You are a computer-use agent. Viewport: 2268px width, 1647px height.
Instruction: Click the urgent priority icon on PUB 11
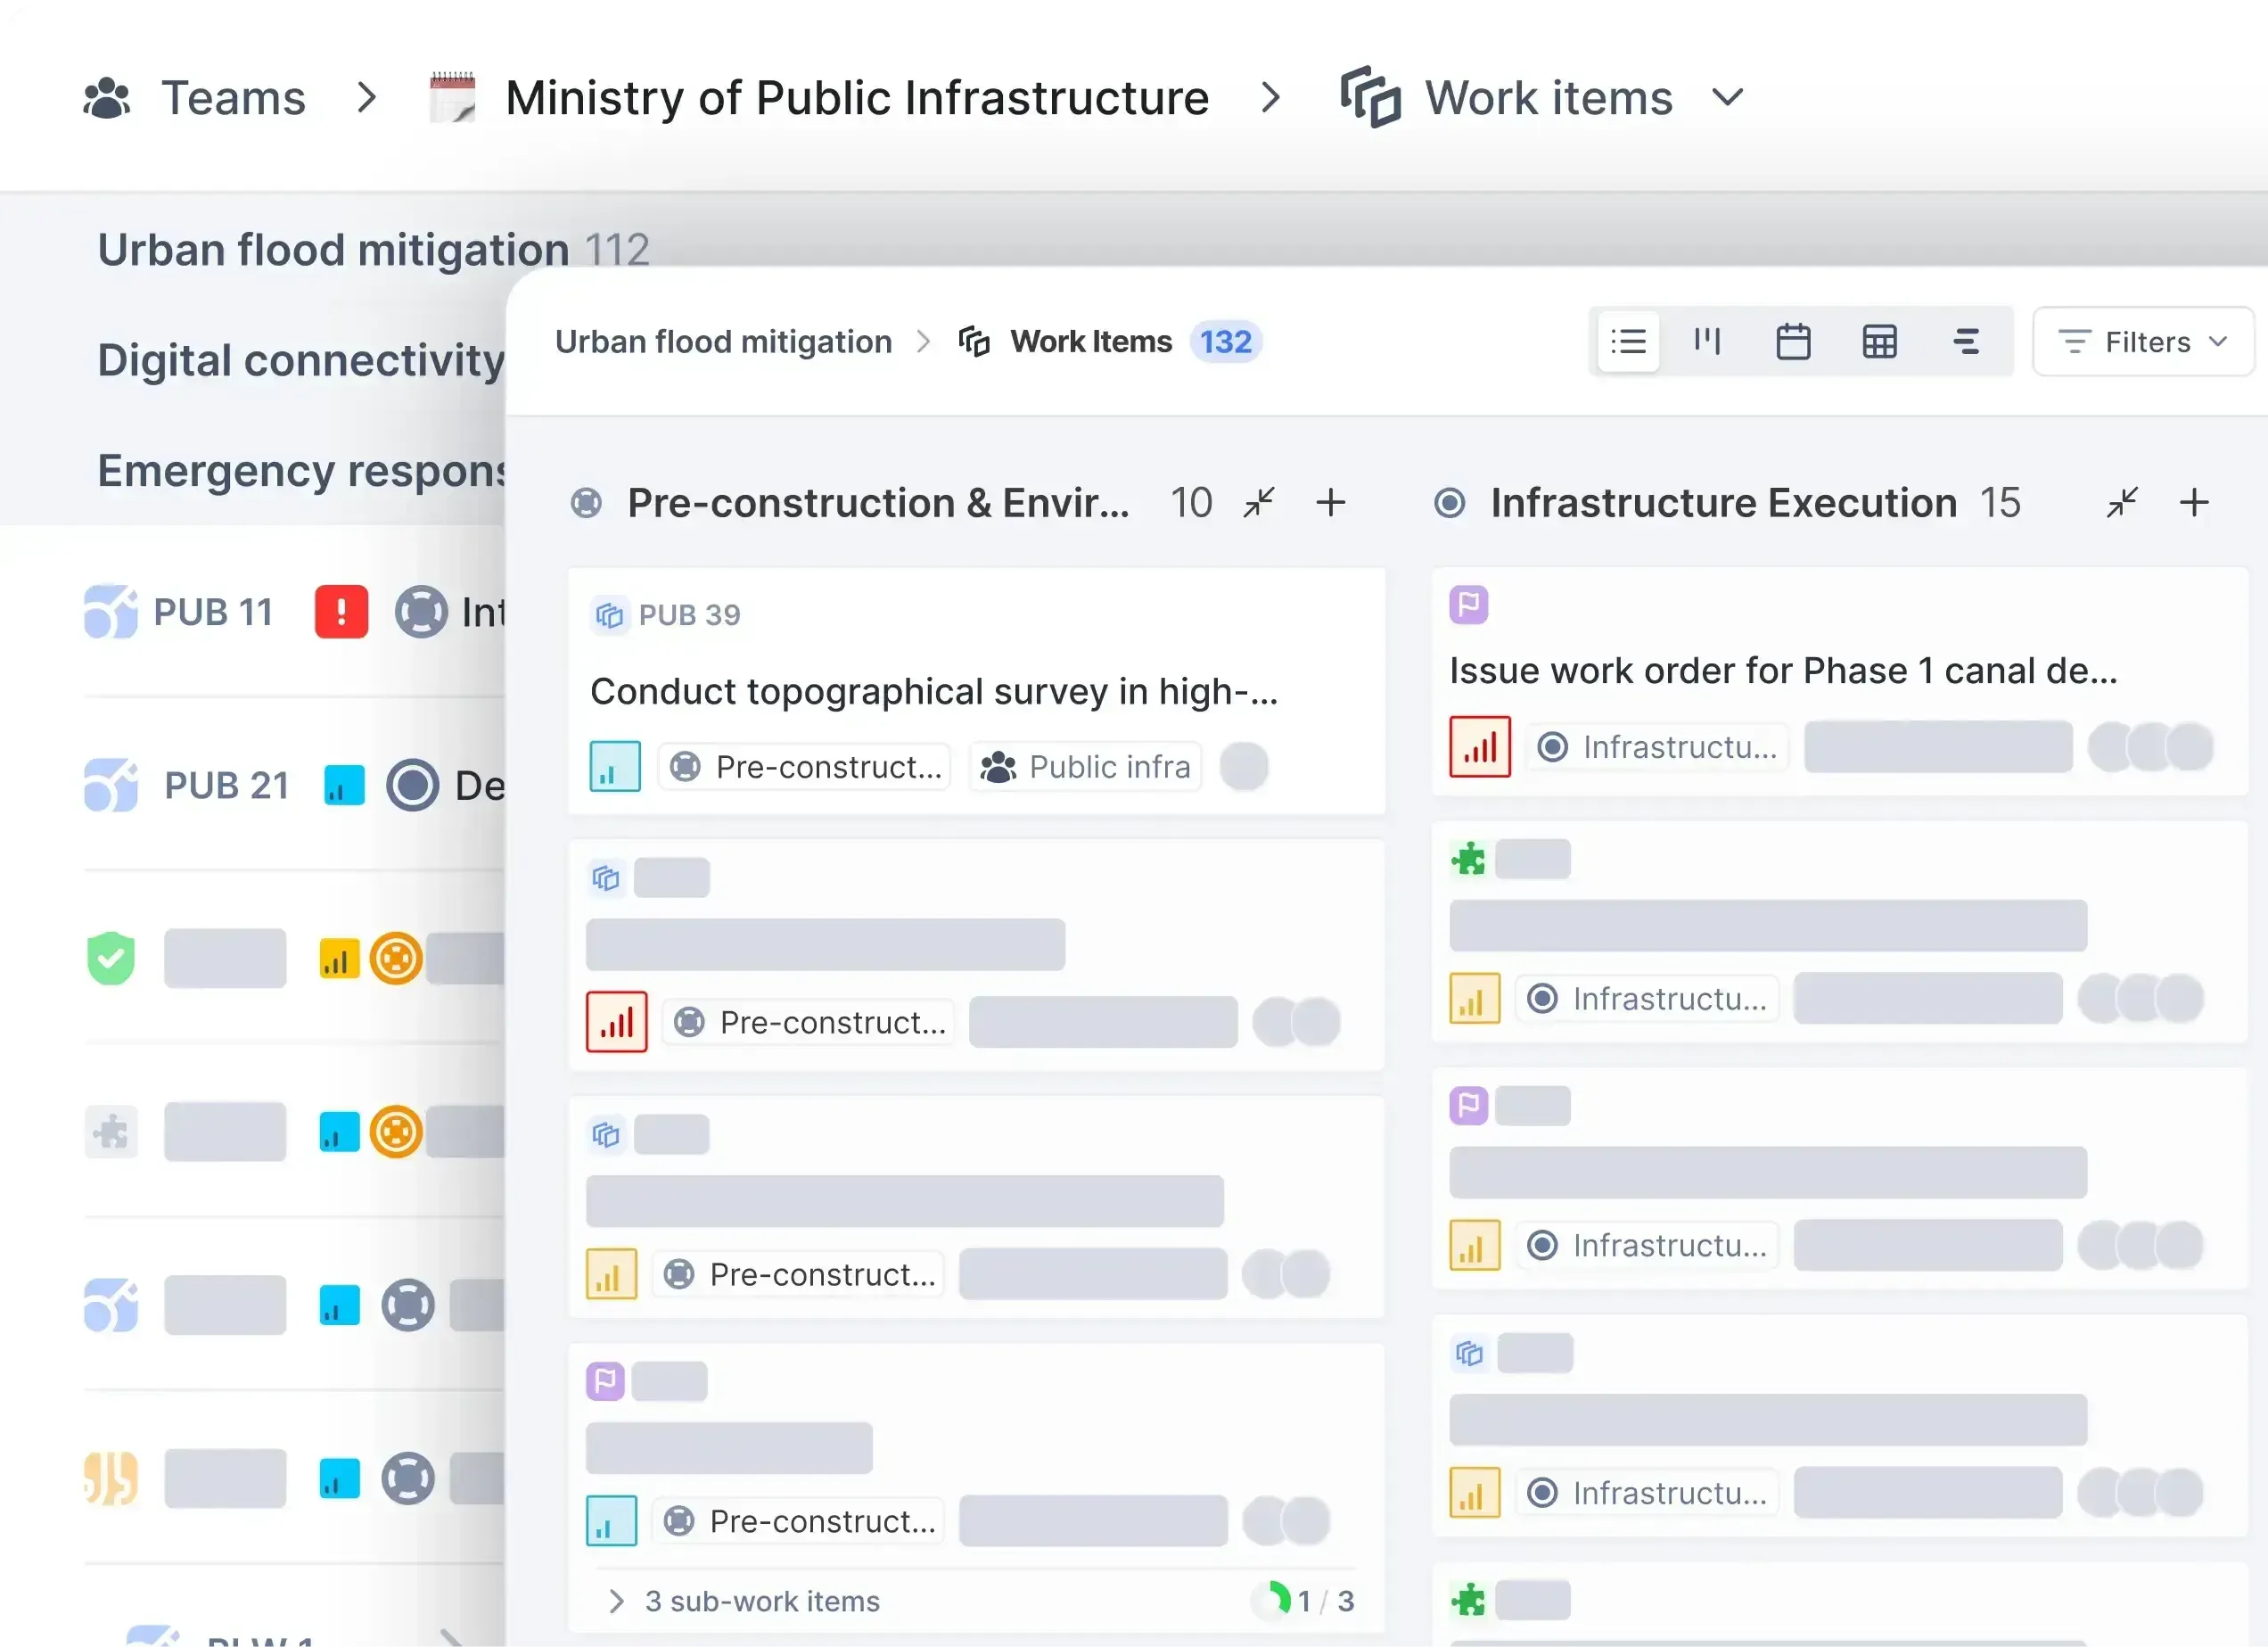pyautogui.click(x=341, y=611)
